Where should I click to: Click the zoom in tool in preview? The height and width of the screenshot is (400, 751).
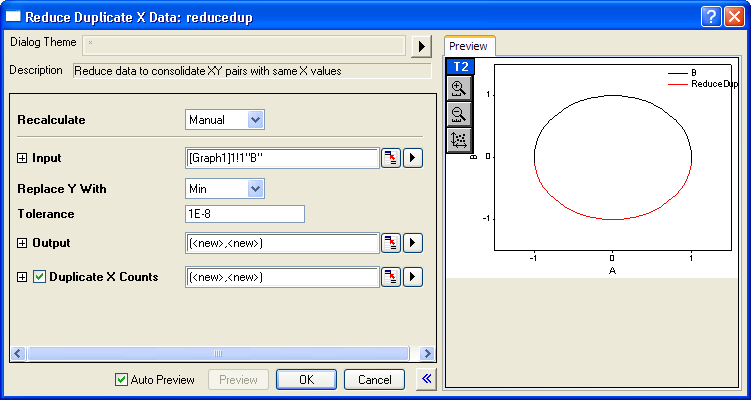point(460,89)
